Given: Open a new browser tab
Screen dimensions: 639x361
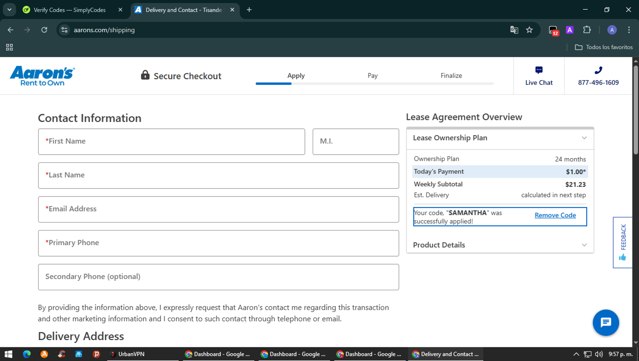Looking at the screenshot, I should [x=249, y=10].
